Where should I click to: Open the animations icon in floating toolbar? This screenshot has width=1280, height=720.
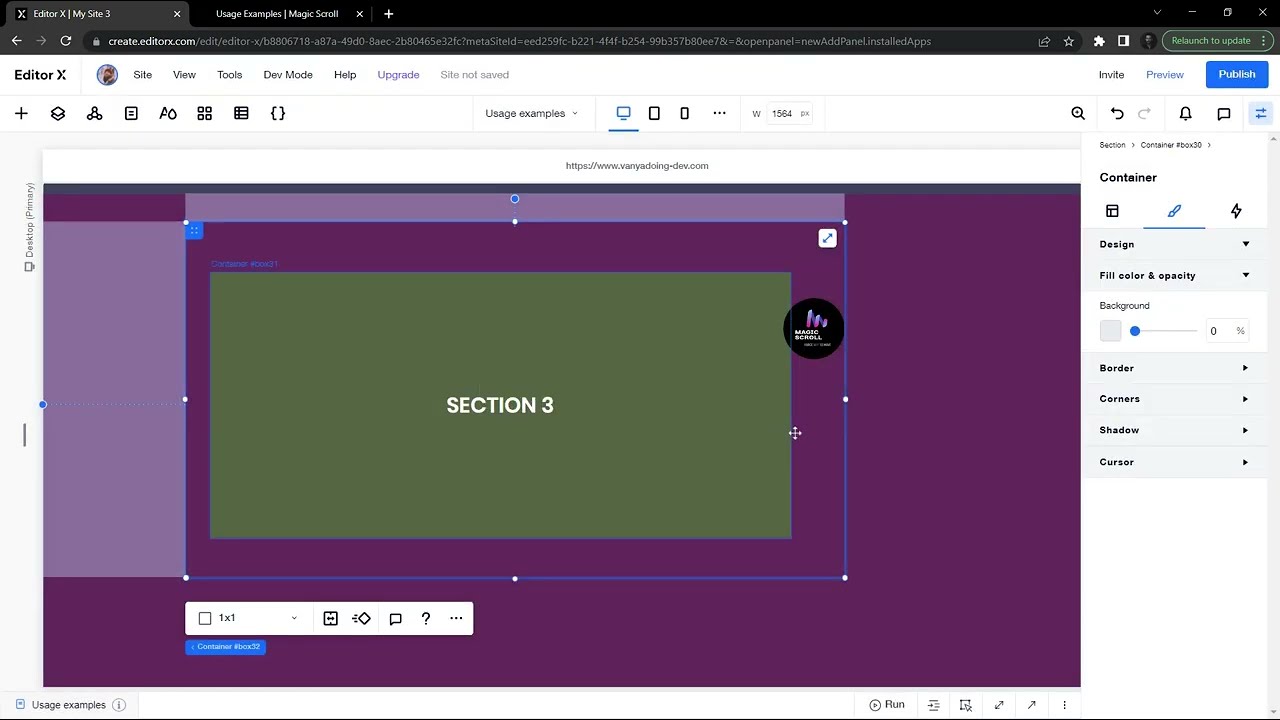click(x=362, y=618)
